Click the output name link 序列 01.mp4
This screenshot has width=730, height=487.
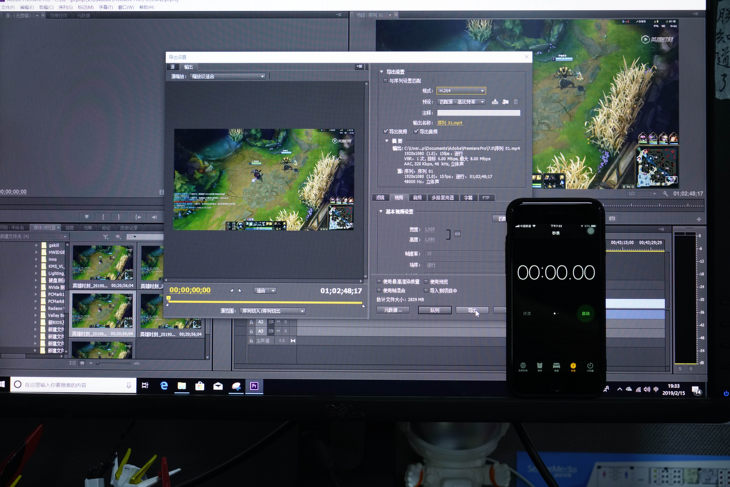(x=449, y=123)
